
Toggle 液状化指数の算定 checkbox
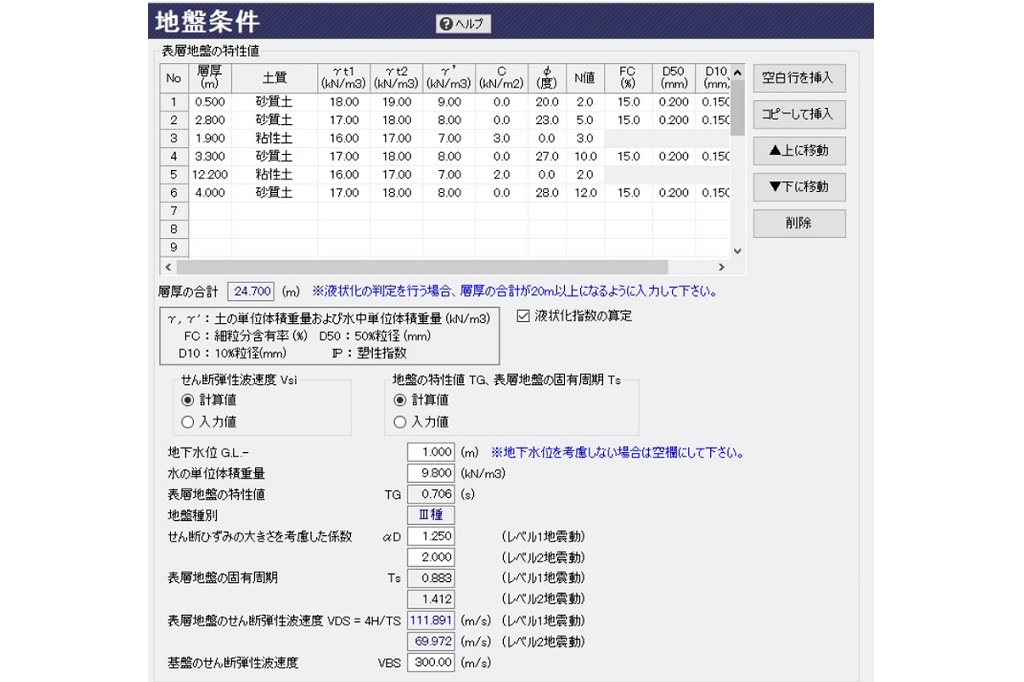523,316
